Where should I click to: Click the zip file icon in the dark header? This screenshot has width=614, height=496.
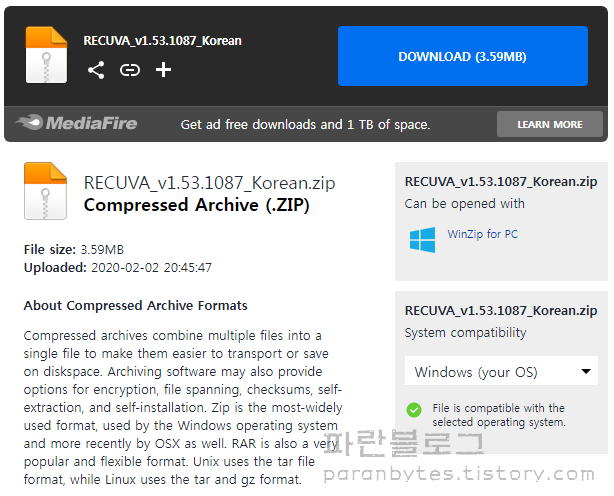pyautogui.click(x=46, y=54)
